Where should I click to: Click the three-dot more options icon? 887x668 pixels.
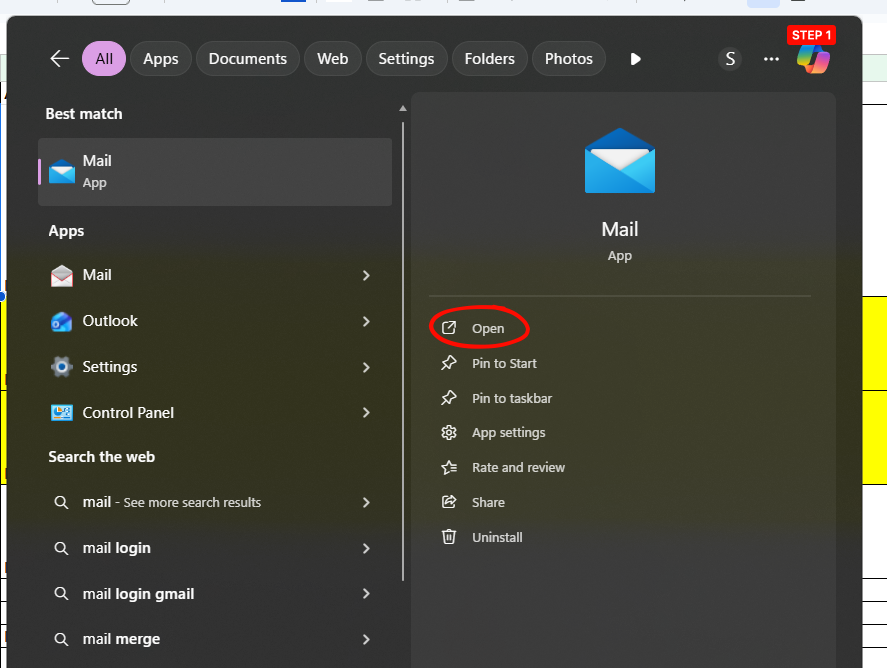771,59
